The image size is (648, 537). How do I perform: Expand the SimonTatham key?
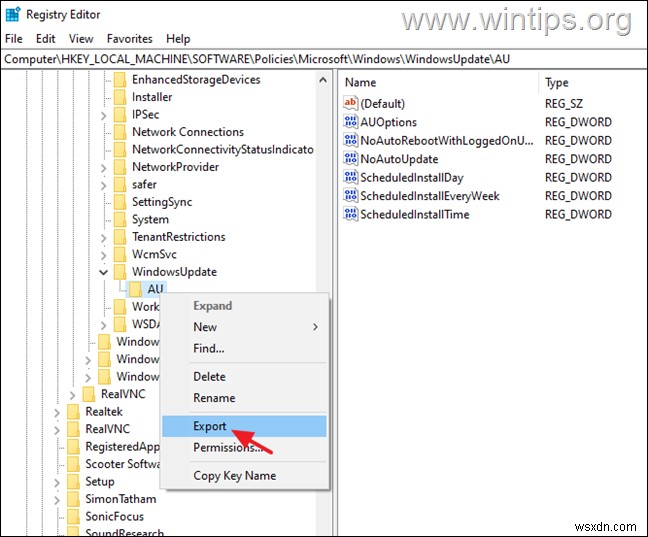(57, 500)
